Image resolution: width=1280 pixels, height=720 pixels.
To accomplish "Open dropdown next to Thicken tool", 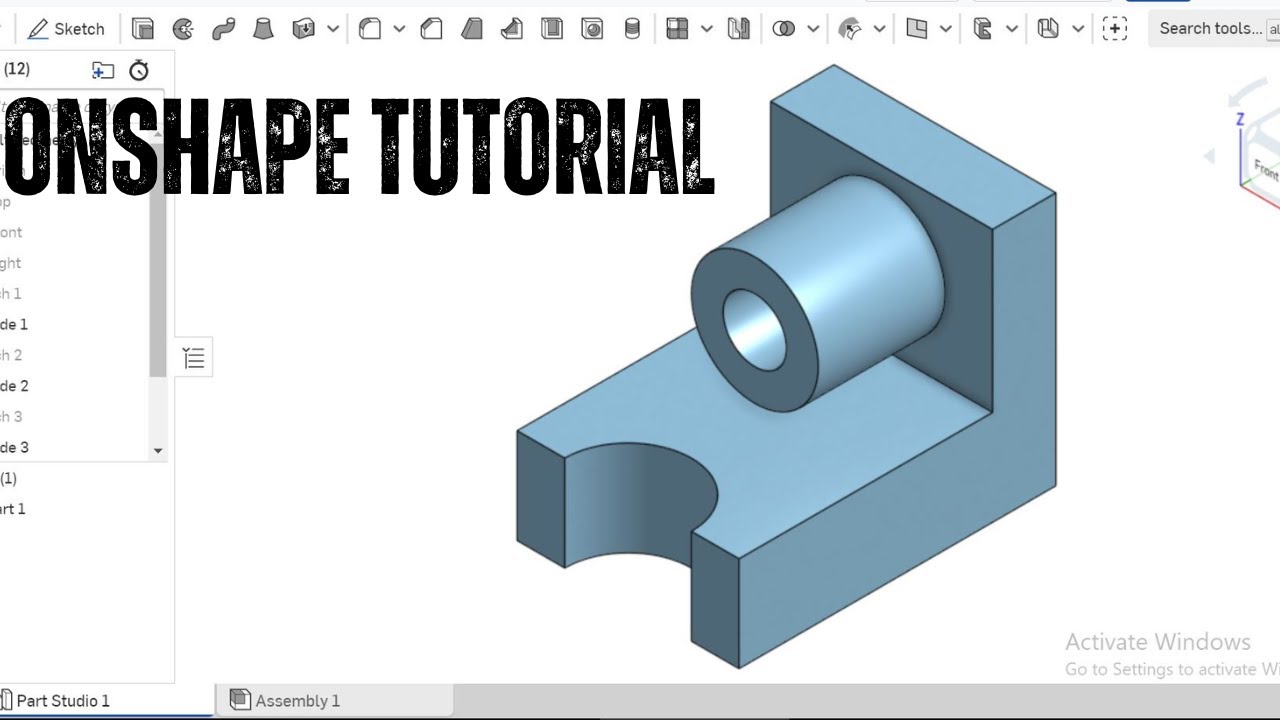I will (333, 29).
